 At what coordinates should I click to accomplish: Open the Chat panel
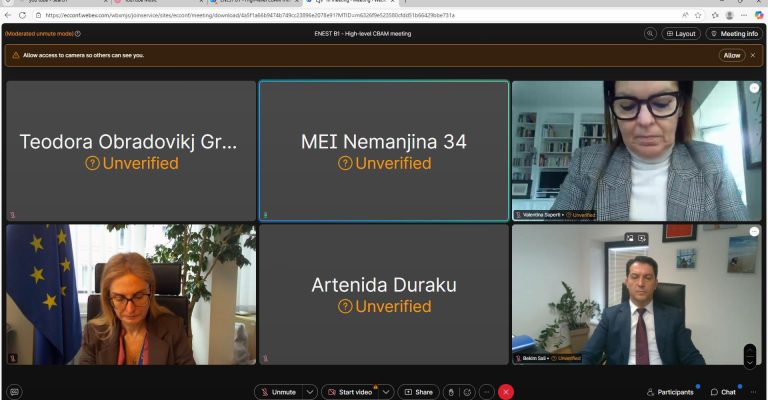coord(722,392)
